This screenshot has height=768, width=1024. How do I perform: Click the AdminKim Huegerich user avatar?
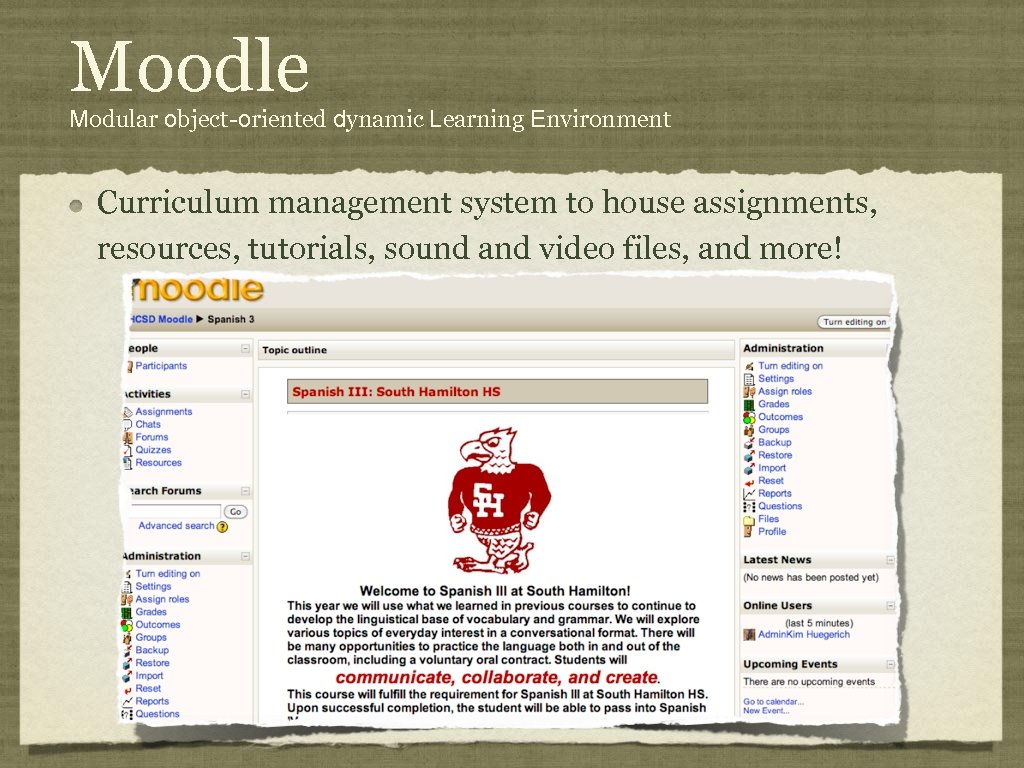click(749, 635)
